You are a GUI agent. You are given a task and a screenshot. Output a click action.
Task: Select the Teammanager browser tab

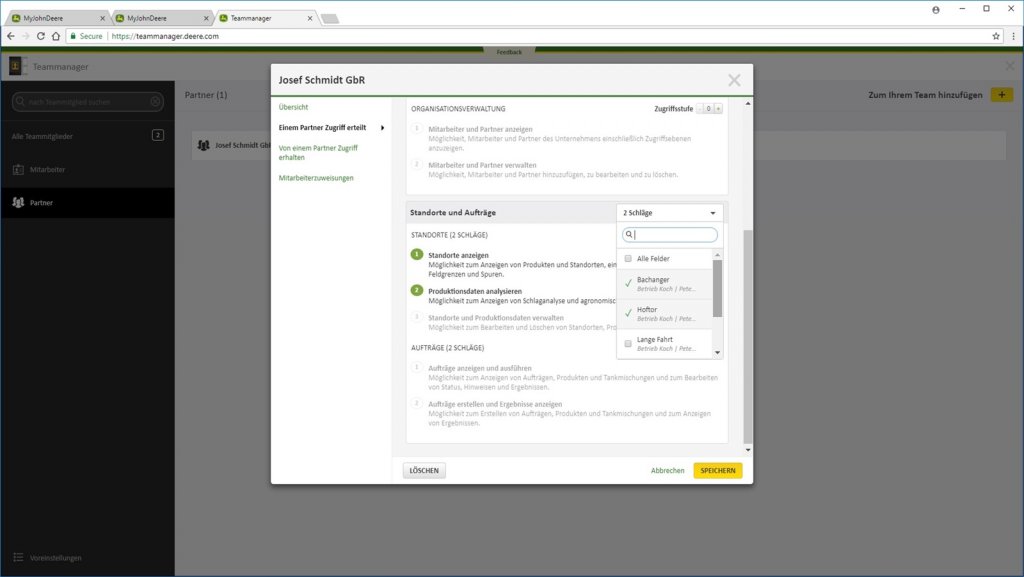[x=266, y=18]
